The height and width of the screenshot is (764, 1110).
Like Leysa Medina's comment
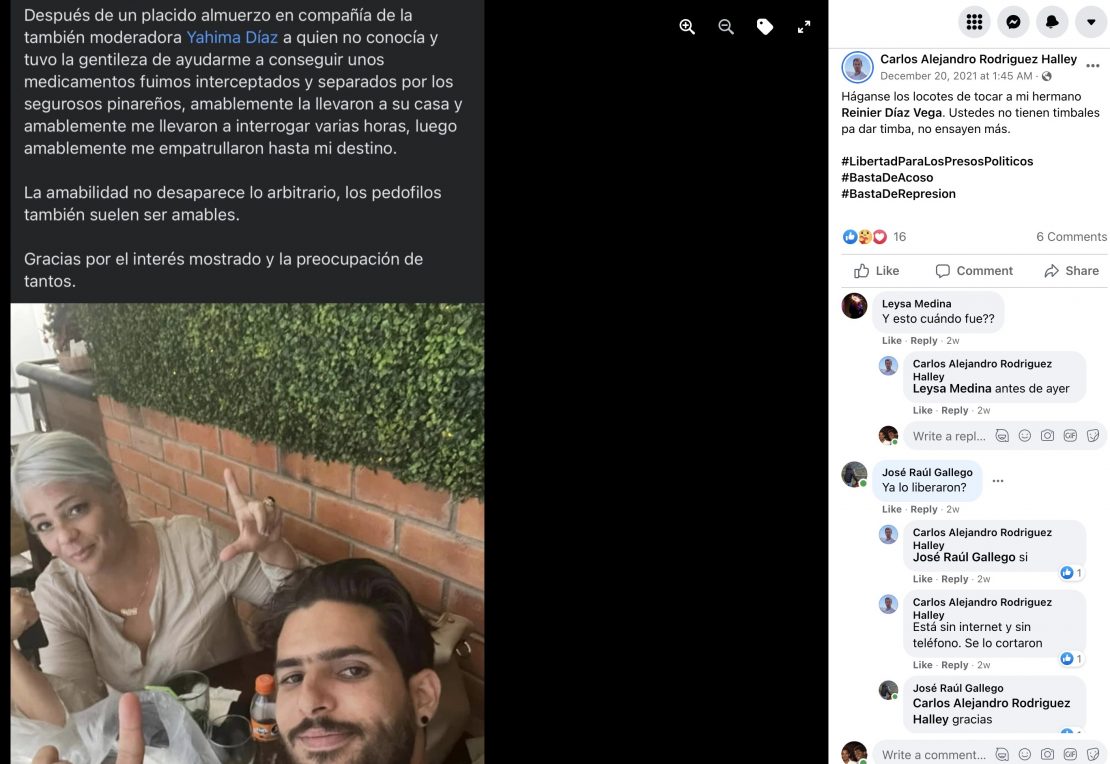pyautogui.click(x=891, y=341)
